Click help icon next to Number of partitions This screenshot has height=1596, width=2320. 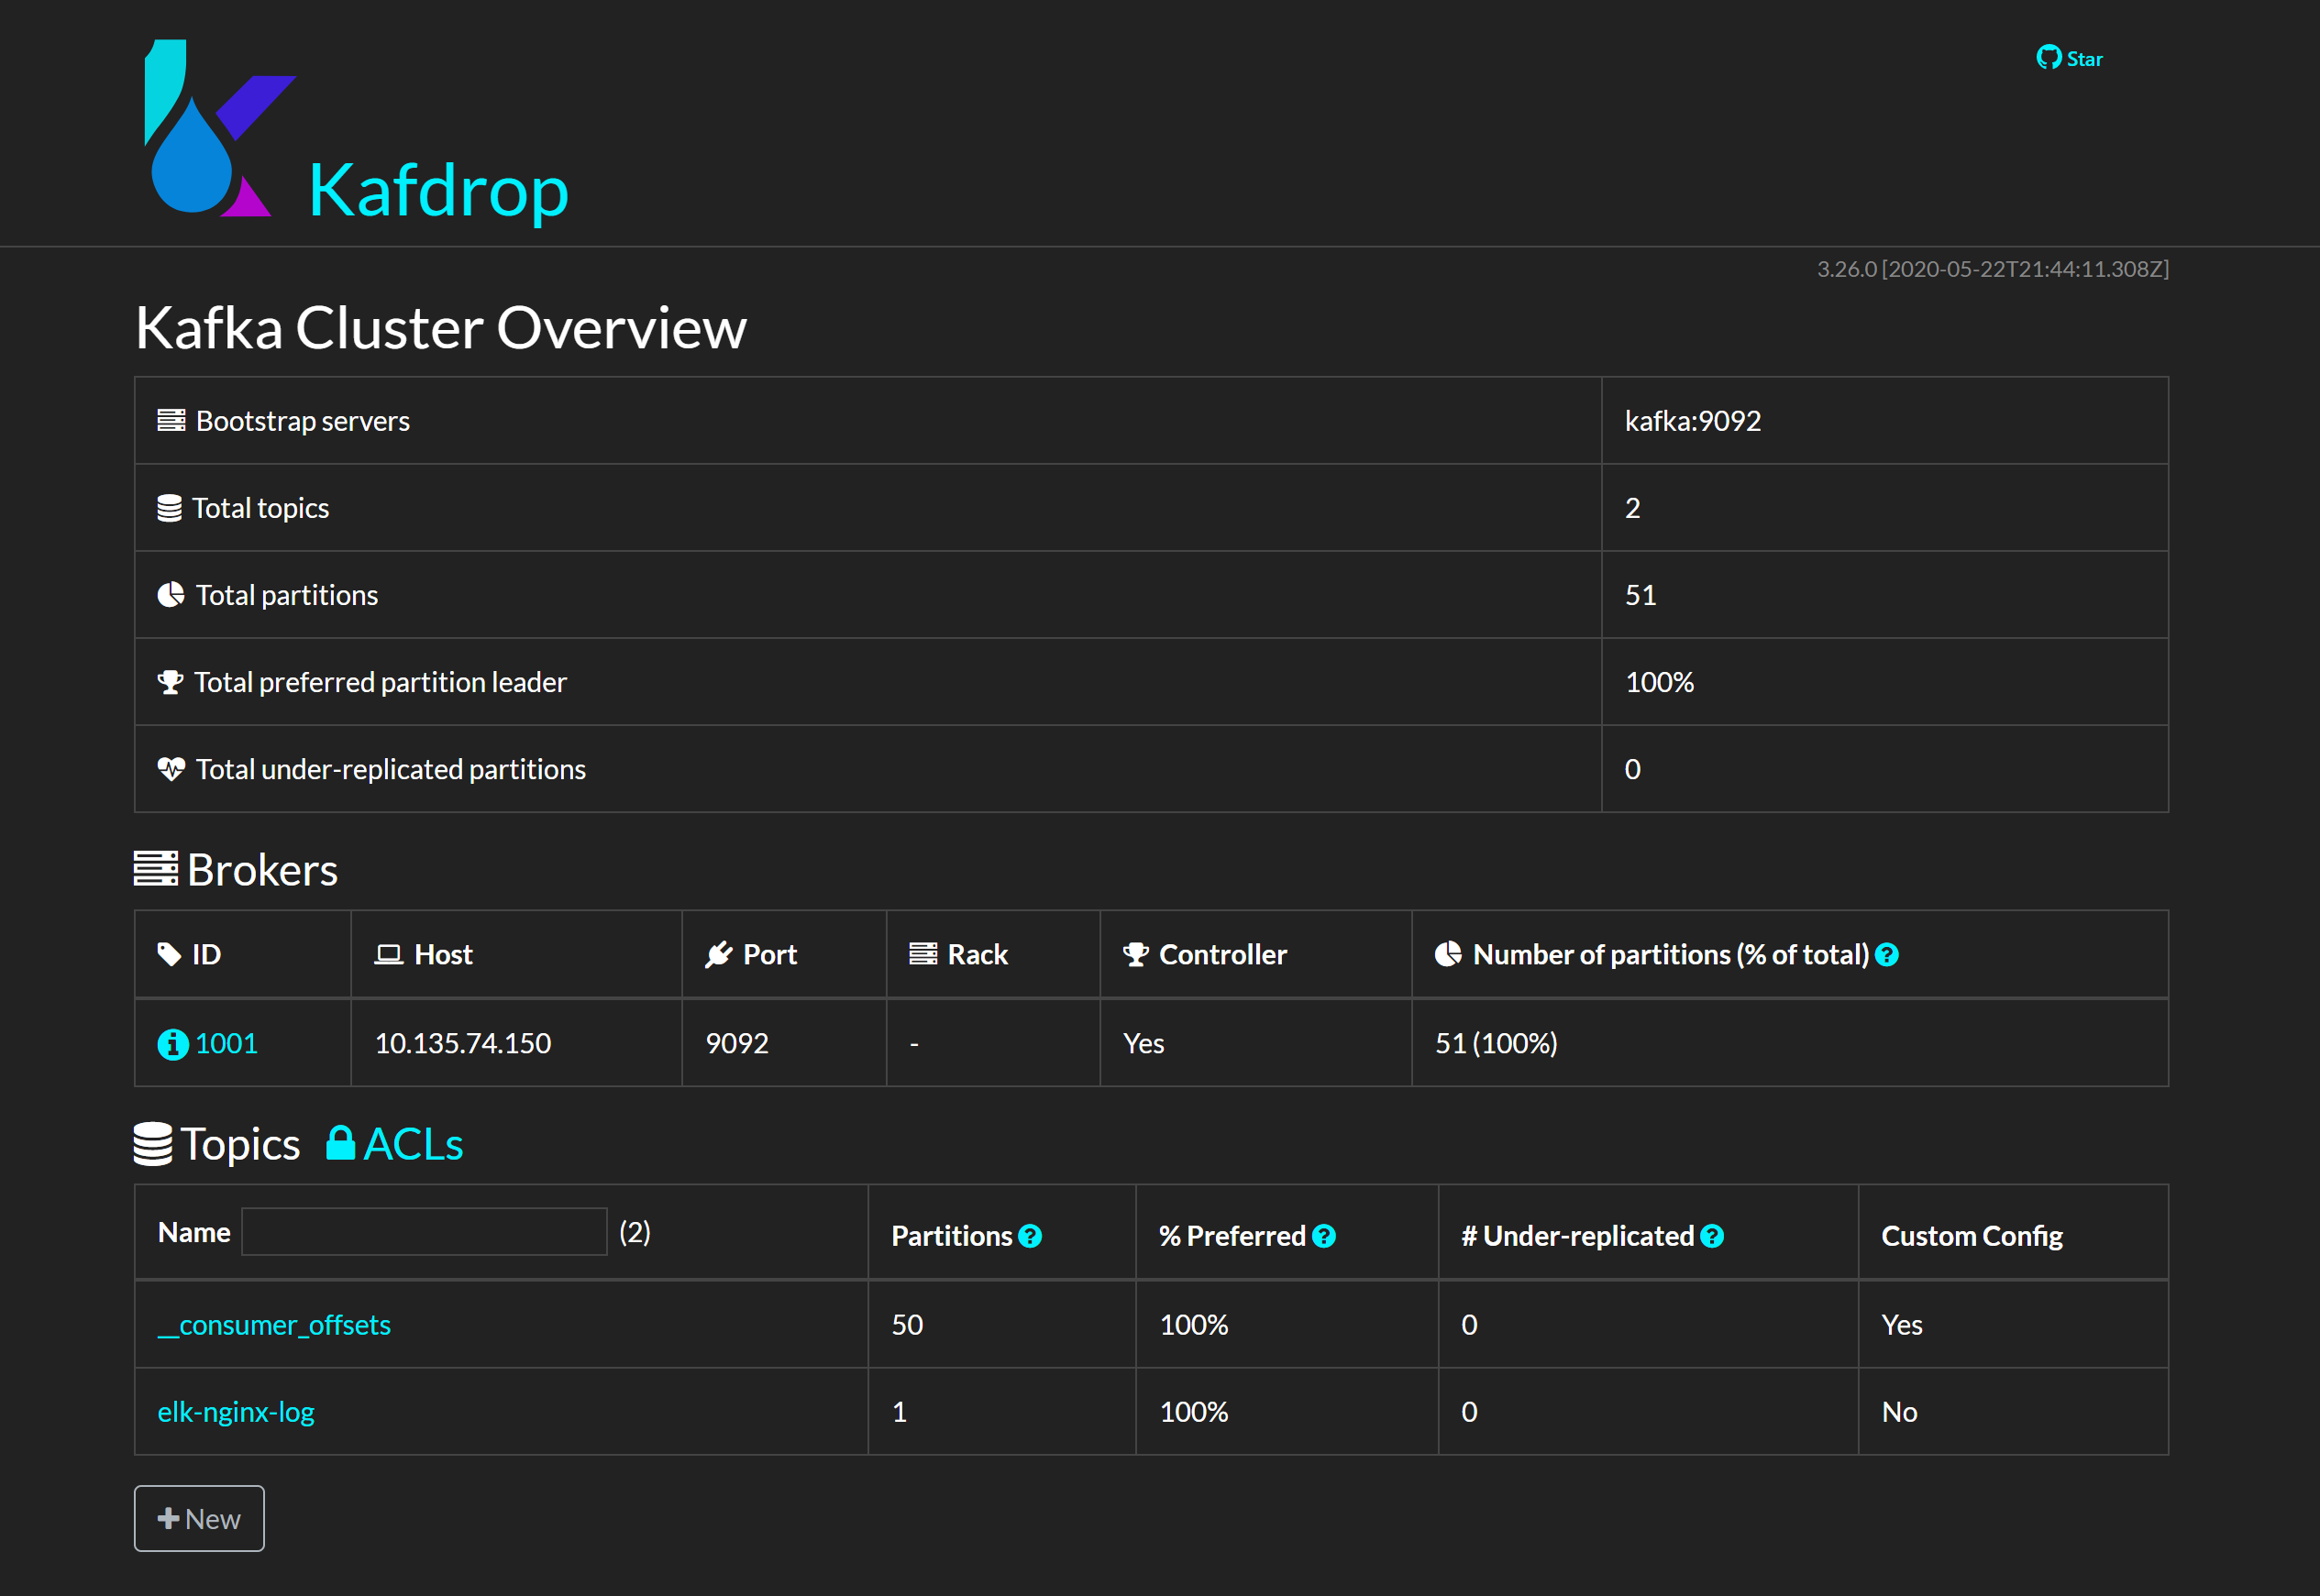[1886, 955]
